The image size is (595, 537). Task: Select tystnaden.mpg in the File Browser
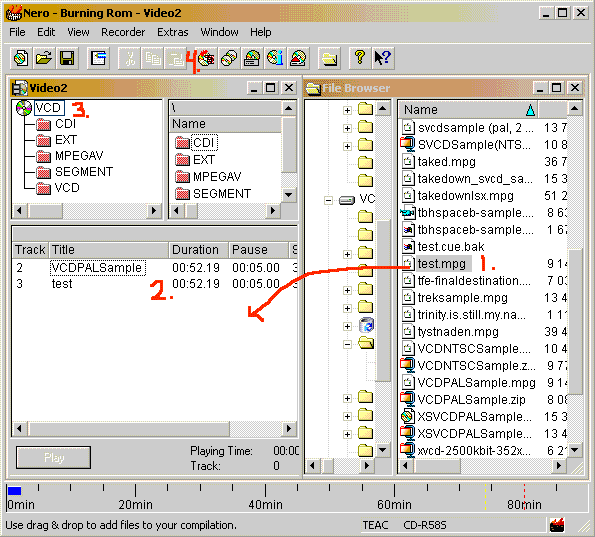pos(458,332)
